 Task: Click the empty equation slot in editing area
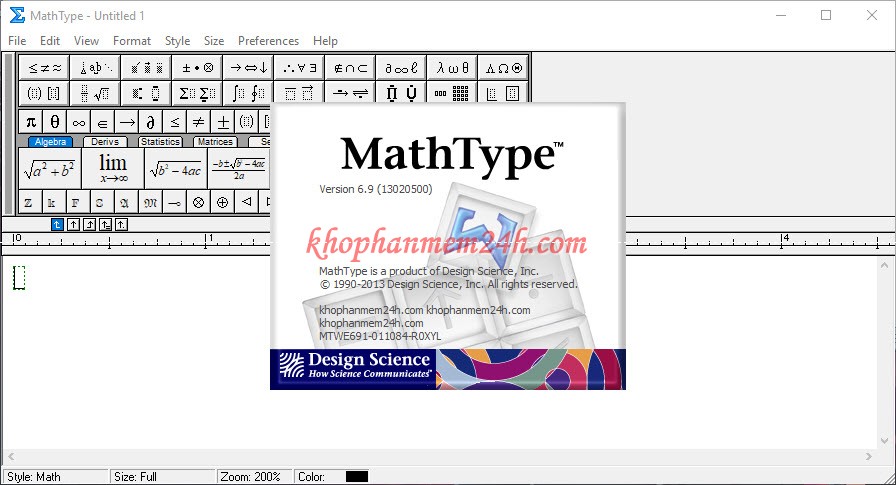[18, 277]
